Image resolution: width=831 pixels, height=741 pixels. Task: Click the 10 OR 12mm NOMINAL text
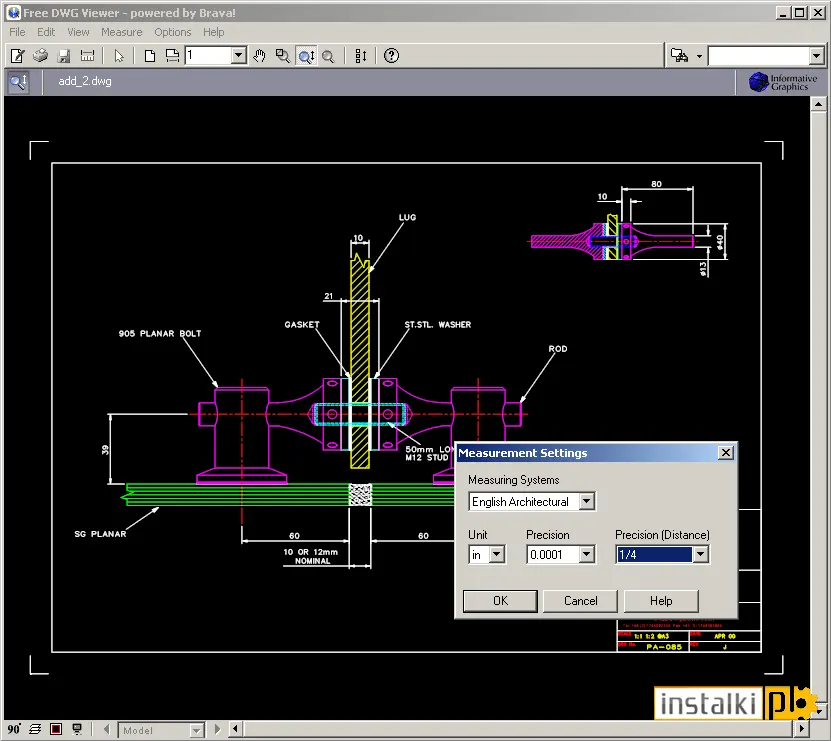click(x=311, y=556)
